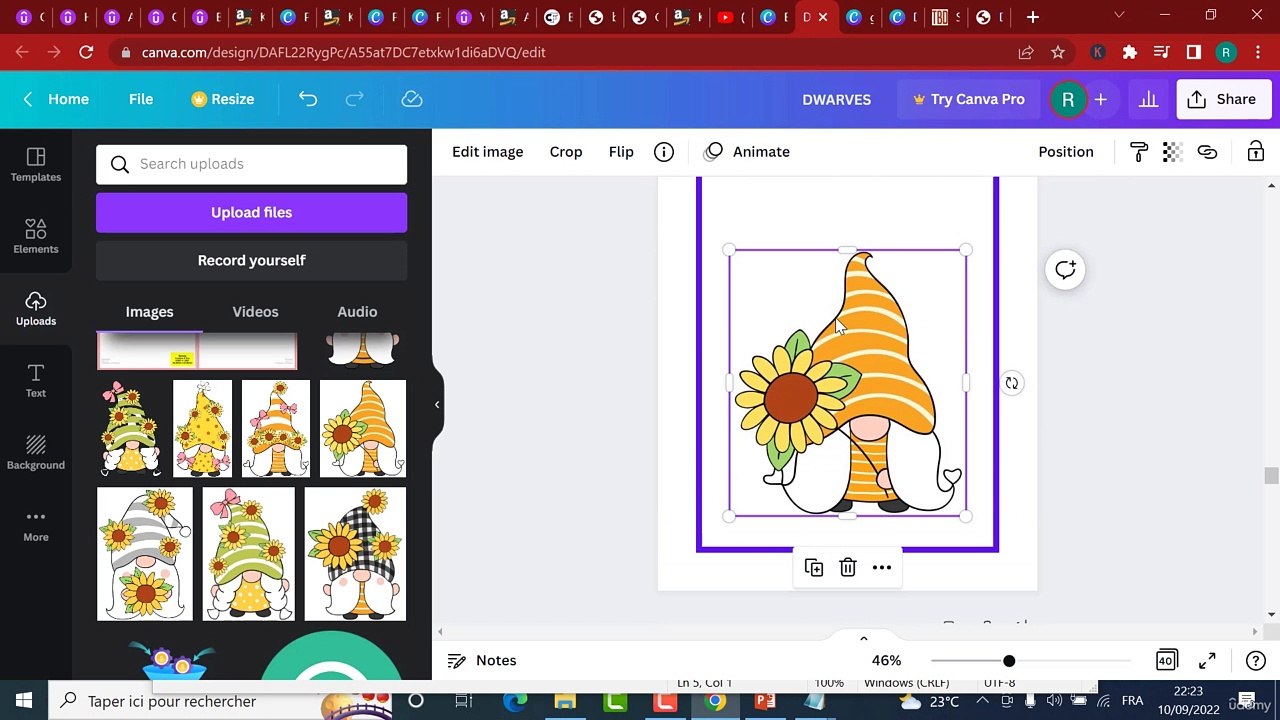Click the DWARVES design title
Screen dimensions: 1280x720
(837, 99)
